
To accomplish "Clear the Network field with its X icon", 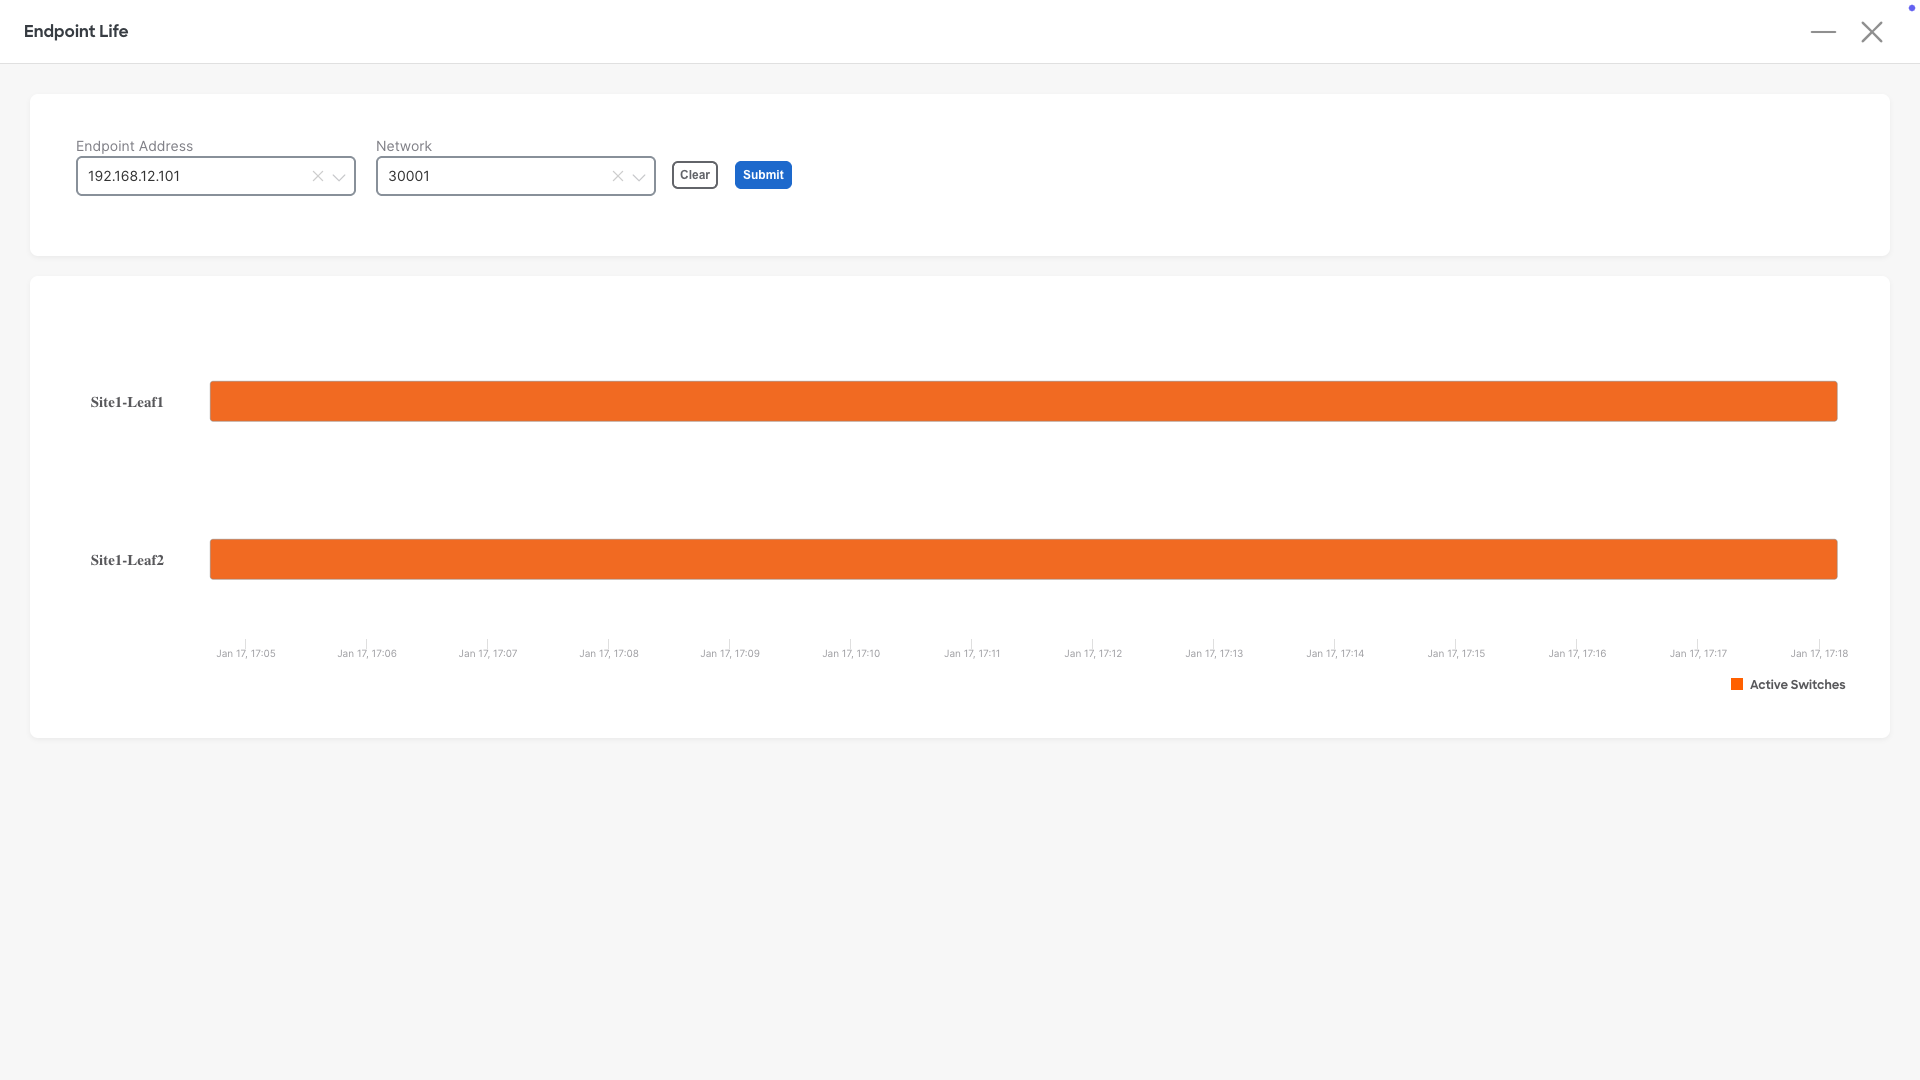I will coord(617,176).
